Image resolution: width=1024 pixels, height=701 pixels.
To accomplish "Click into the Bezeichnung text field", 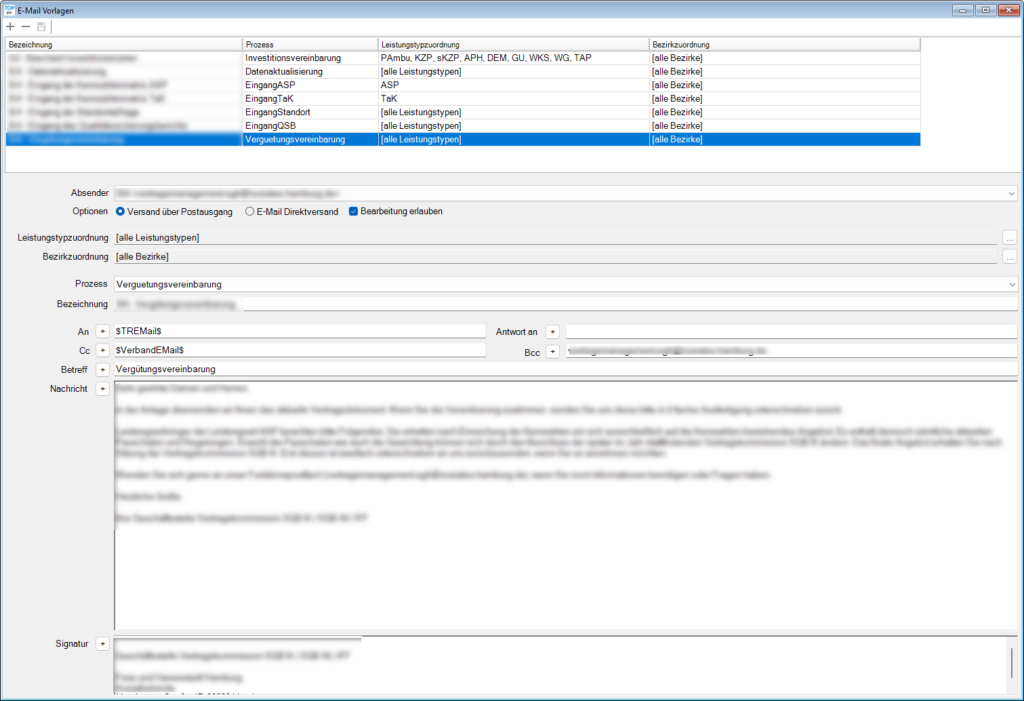I will tap(566, 304).
